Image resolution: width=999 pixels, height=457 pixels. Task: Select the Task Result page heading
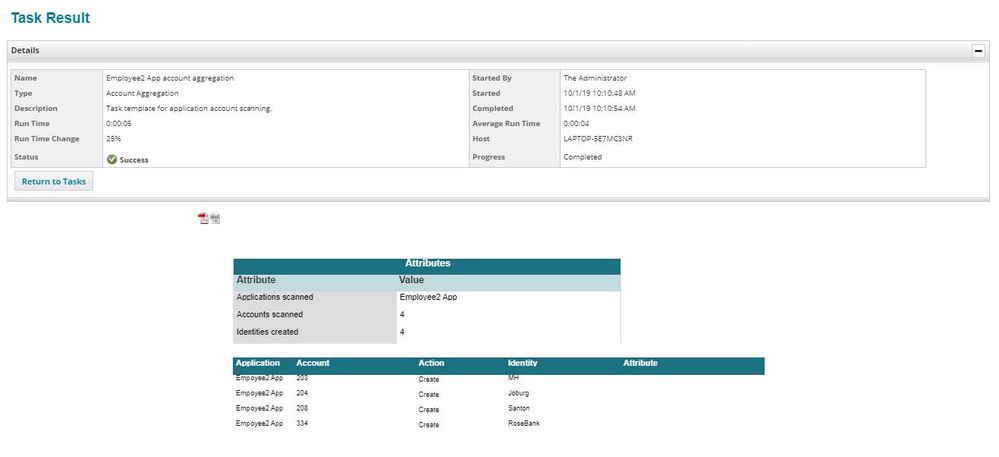(50, 18)
